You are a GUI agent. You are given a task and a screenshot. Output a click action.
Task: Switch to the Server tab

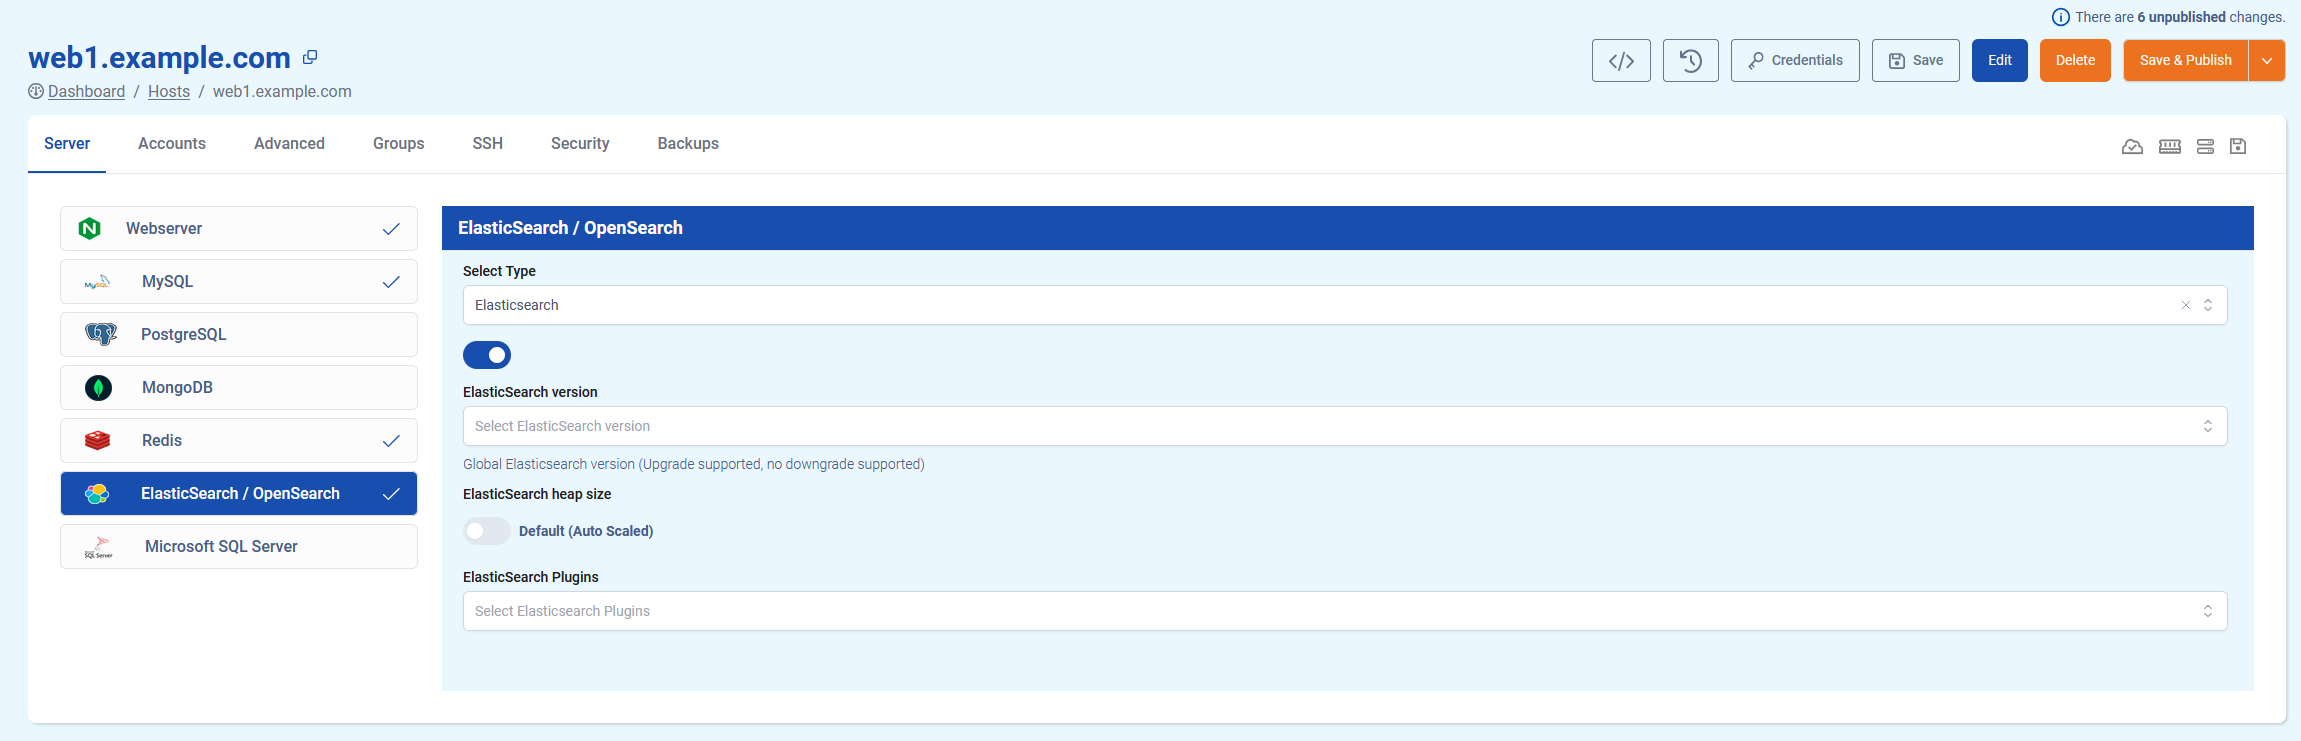67,144
